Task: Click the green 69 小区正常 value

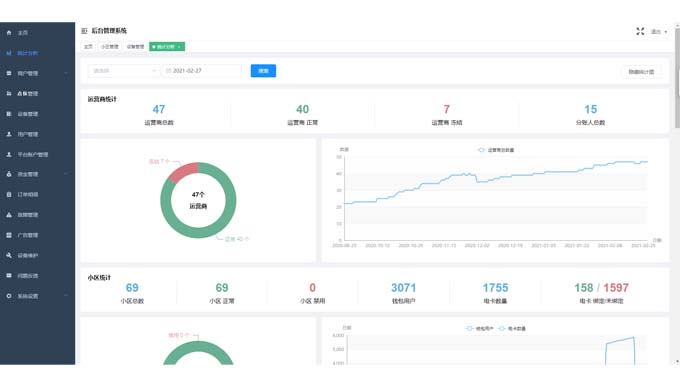Action: click(x=222, y=288)
